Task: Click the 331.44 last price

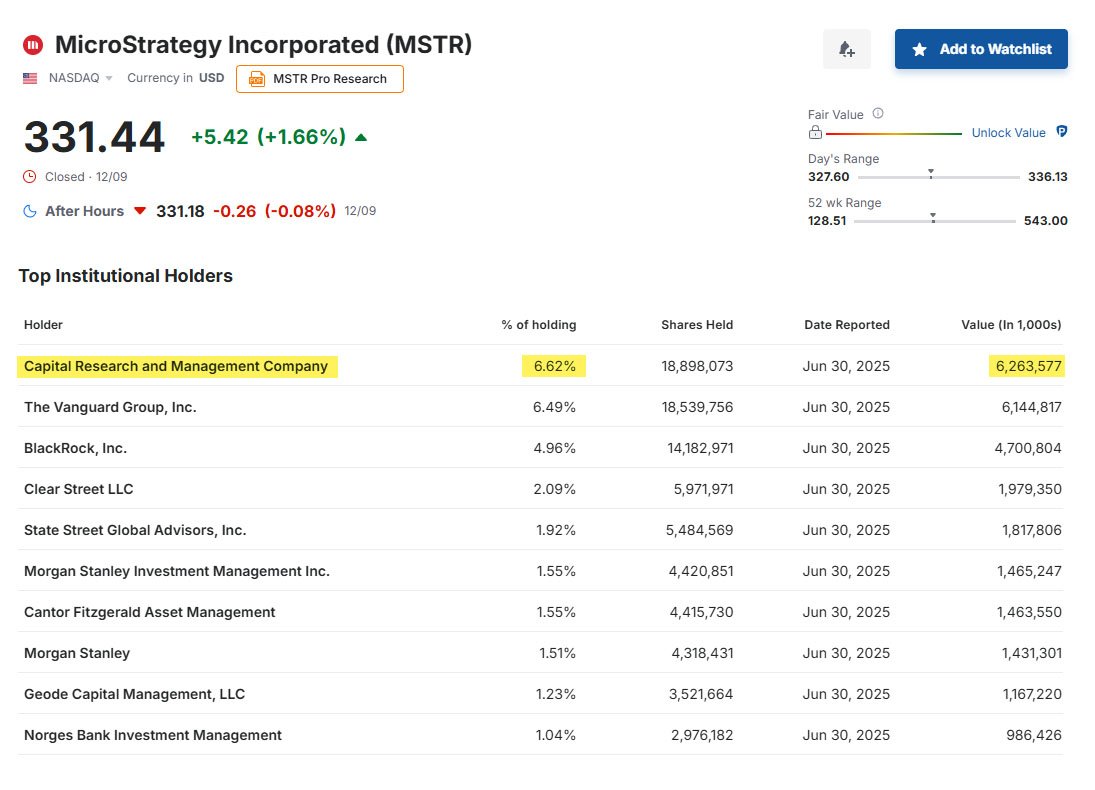Action: coord(94,137)
